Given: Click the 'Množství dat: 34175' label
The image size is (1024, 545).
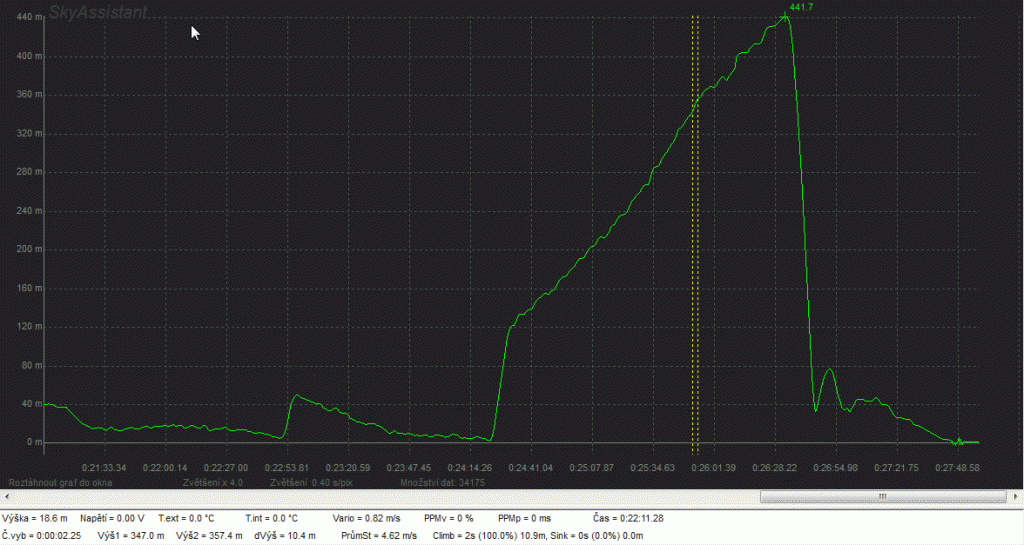Looking at the screenshot, I should pyautogui.click(x=442, y=482).
